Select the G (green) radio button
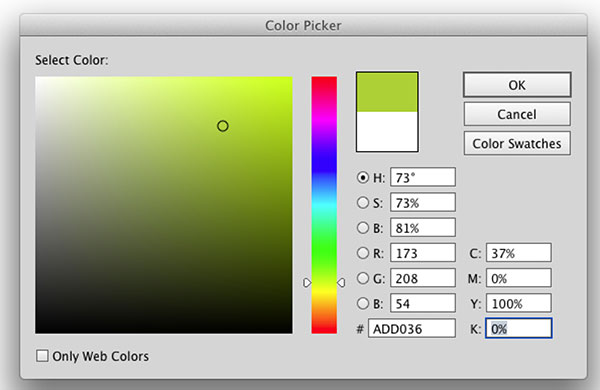The height and width of the screenshot is (390, 600). click(362, 278)
